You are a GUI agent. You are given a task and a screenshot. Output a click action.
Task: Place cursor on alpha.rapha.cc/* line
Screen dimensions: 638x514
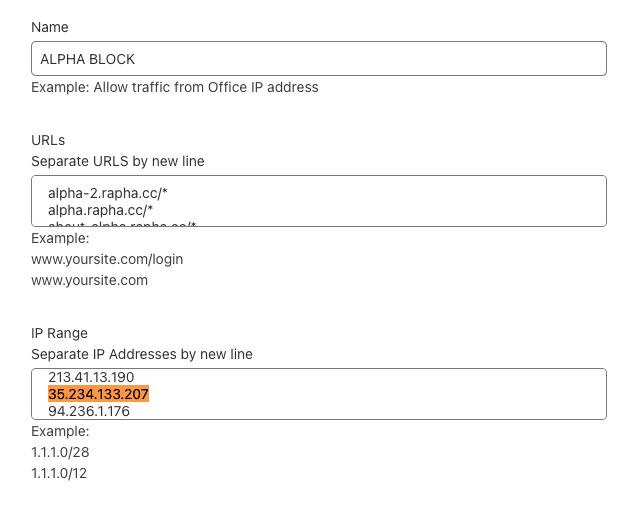pos(100,209)
